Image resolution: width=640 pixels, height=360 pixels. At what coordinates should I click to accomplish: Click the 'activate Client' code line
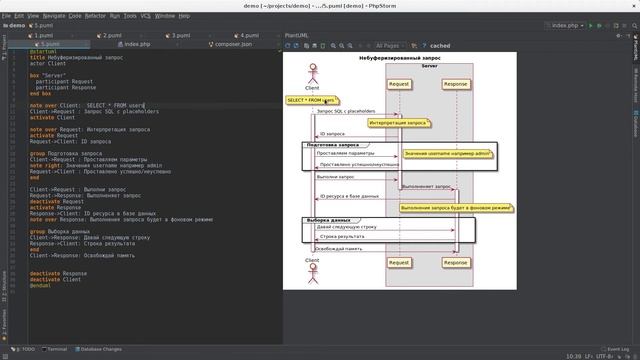click(52, 118)
